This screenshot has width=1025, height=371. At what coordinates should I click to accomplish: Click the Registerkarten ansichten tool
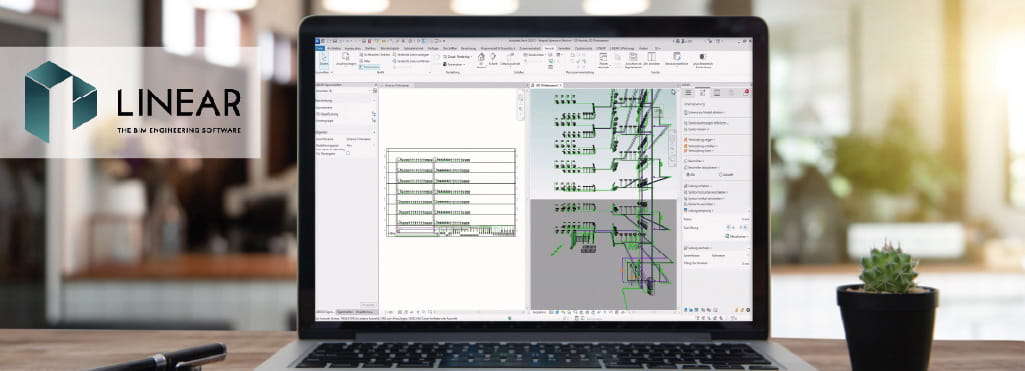(633, 59)
